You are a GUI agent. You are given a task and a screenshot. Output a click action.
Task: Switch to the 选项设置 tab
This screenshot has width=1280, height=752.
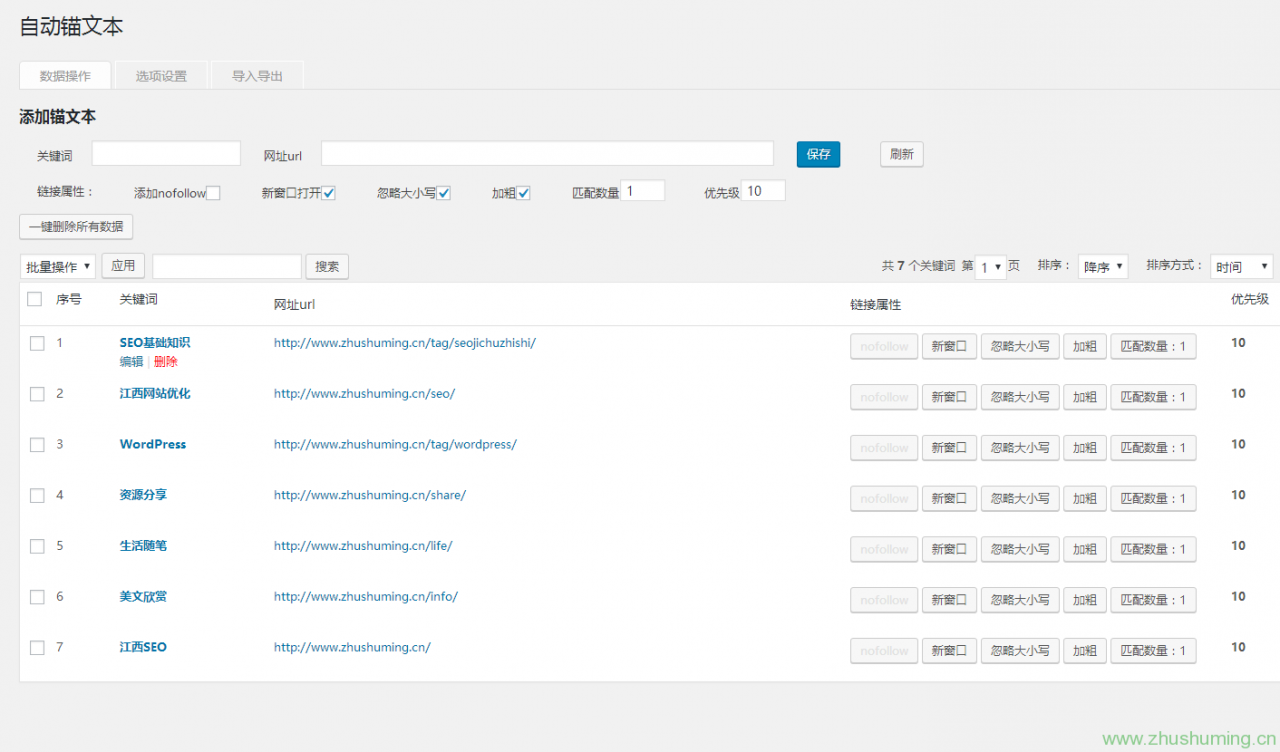pos(161,76)
